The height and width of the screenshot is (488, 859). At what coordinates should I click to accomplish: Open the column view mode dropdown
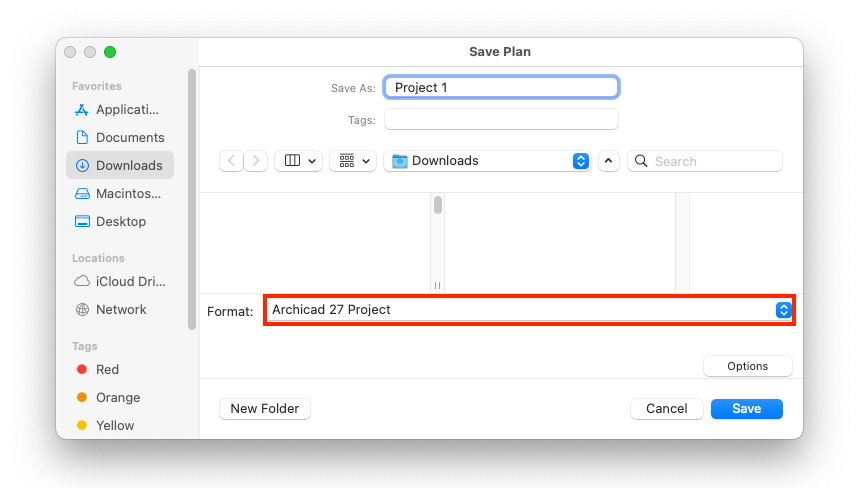298,161
